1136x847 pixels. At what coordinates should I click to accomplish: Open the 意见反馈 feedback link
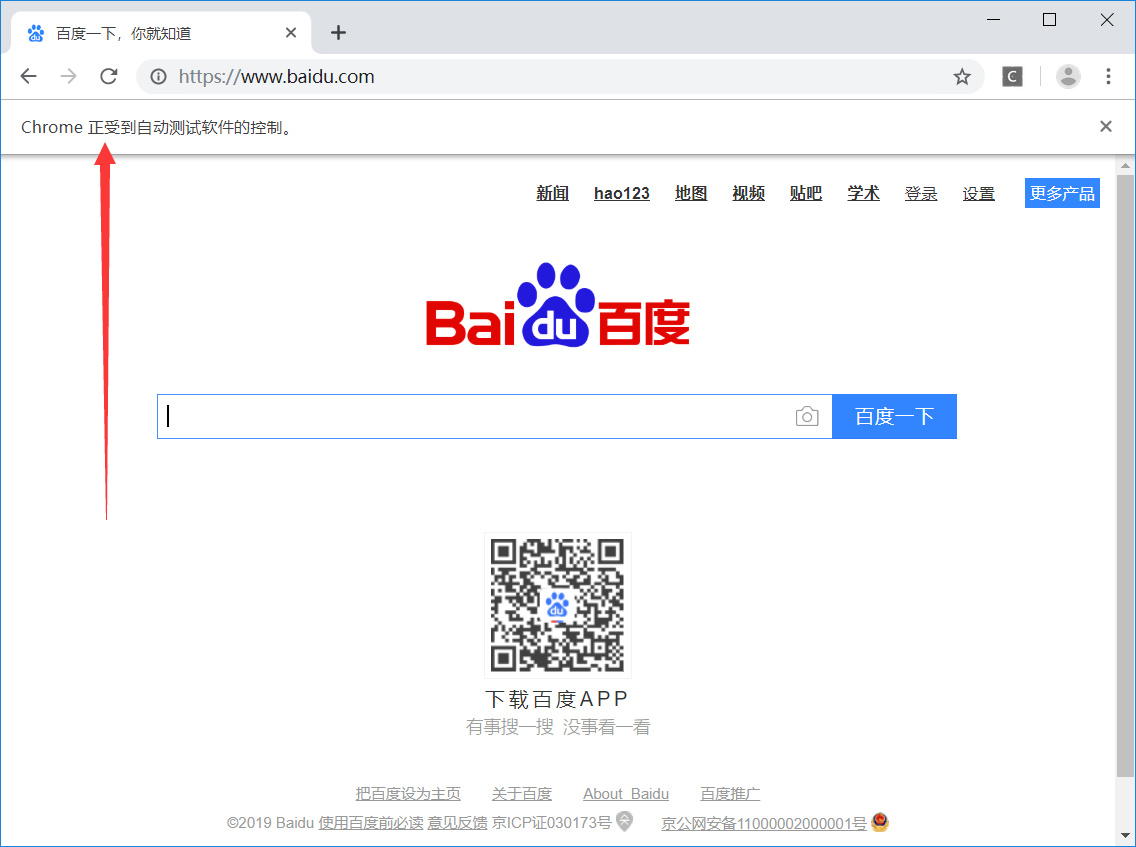[457, 823]
